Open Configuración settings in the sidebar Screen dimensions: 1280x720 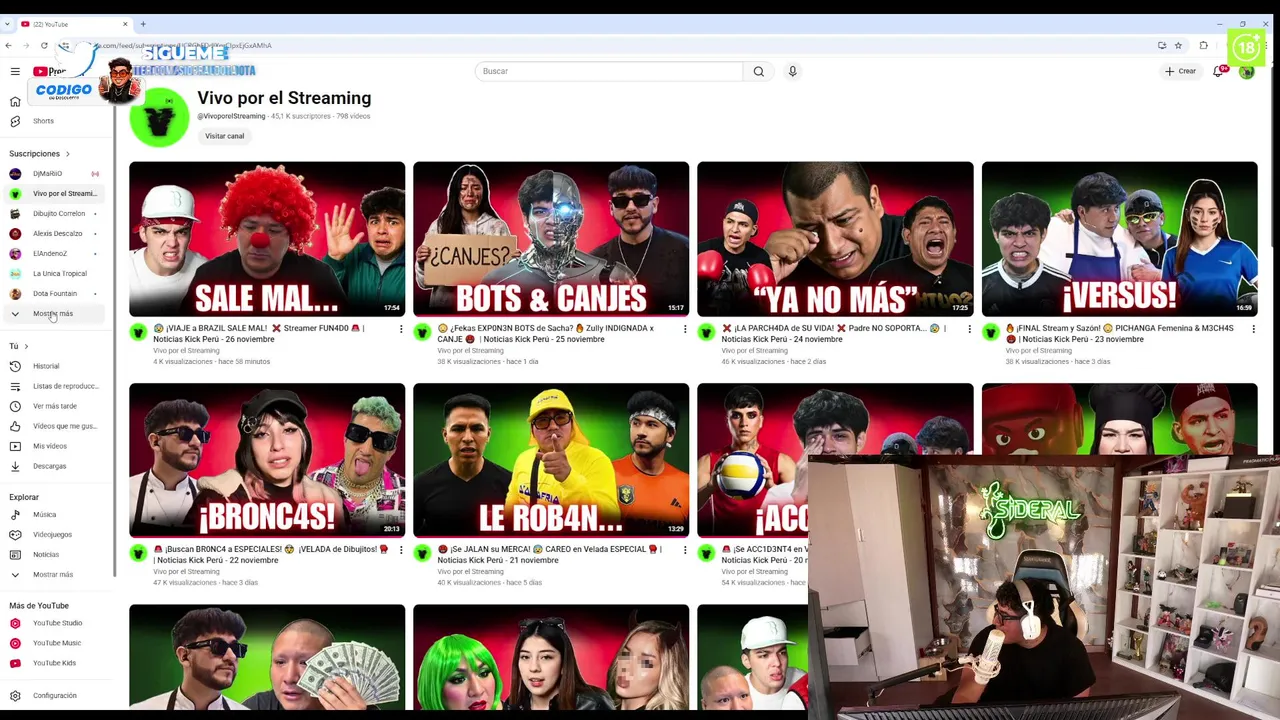[x=54, y=695]
